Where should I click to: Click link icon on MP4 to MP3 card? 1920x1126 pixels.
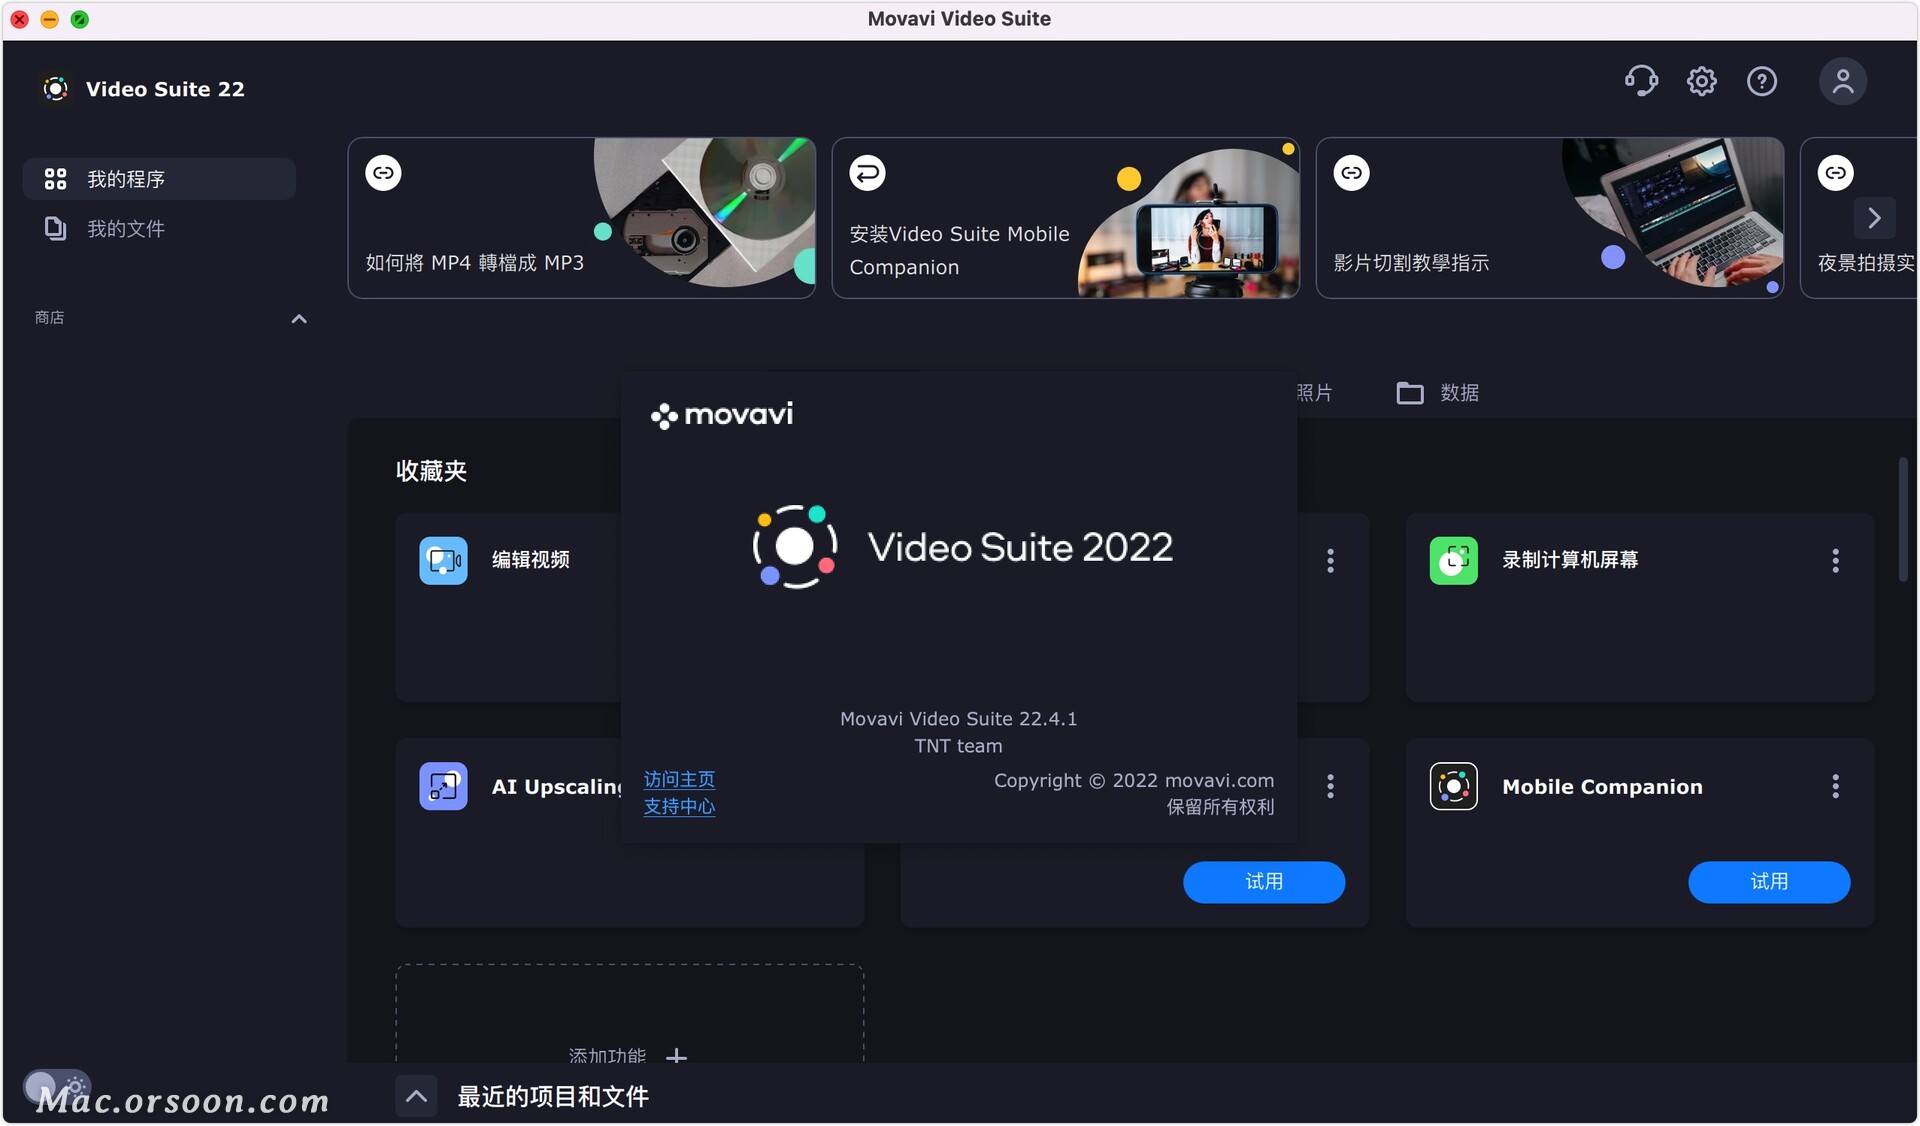(x=384, y=173)
